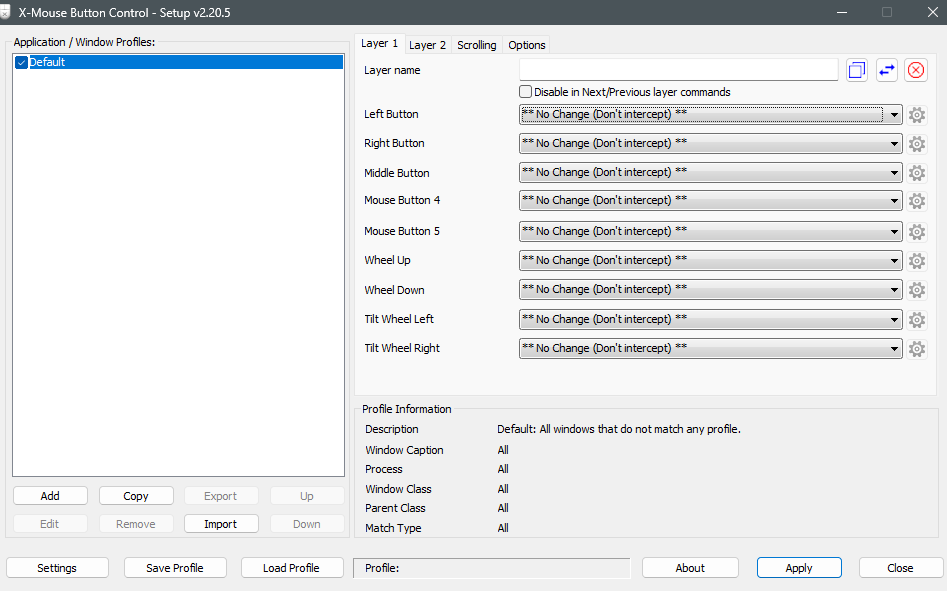Click the Close button at bottom
This screenshot has height=591, width=947.
coord(900,568)
